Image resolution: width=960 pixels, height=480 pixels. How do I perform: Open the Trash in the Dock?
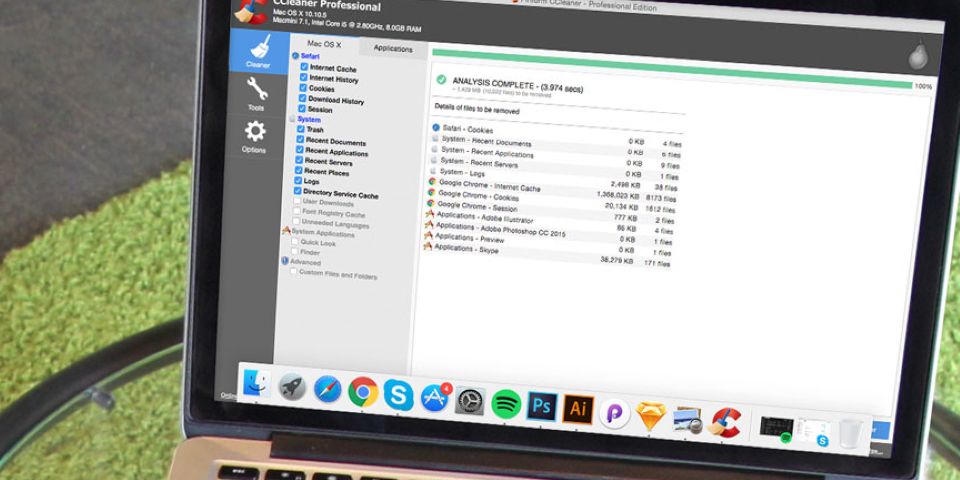pyautogui.click(x=851, y=434)
